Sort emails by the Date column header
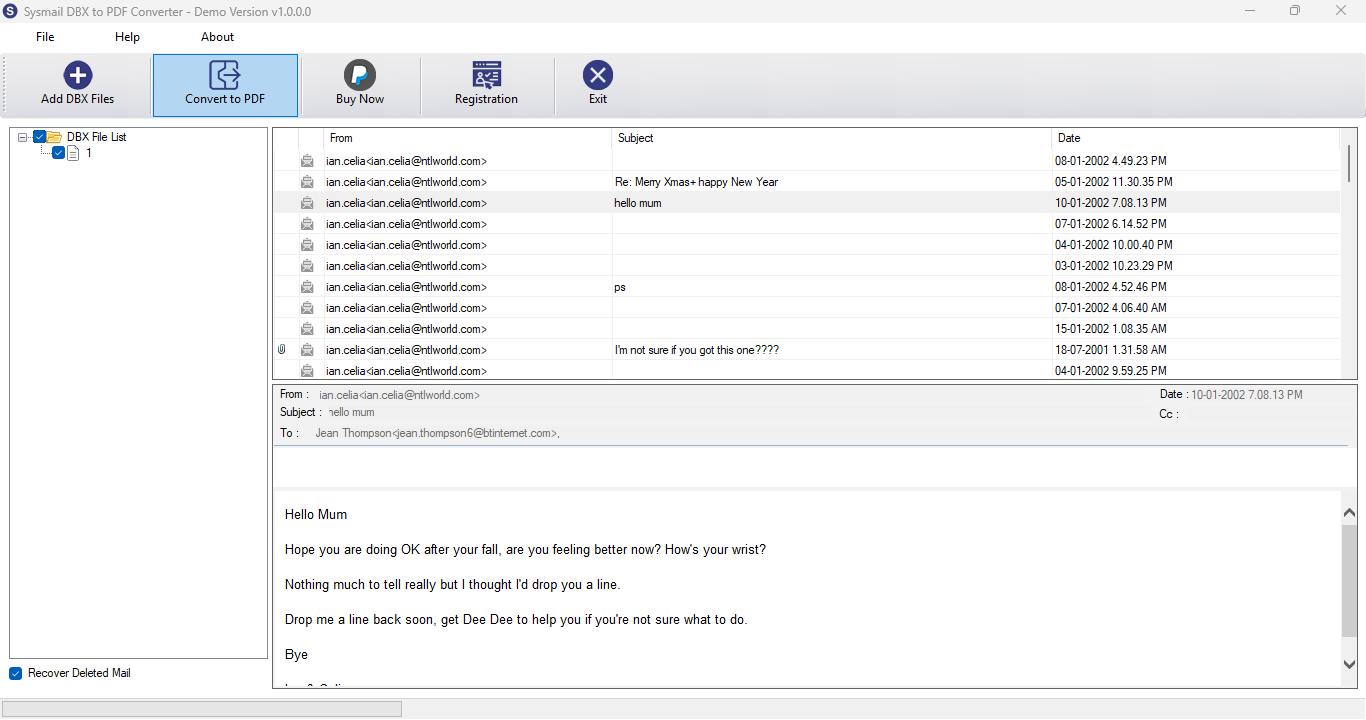This screenshot has height=720, width=1366. point(1195,138)
